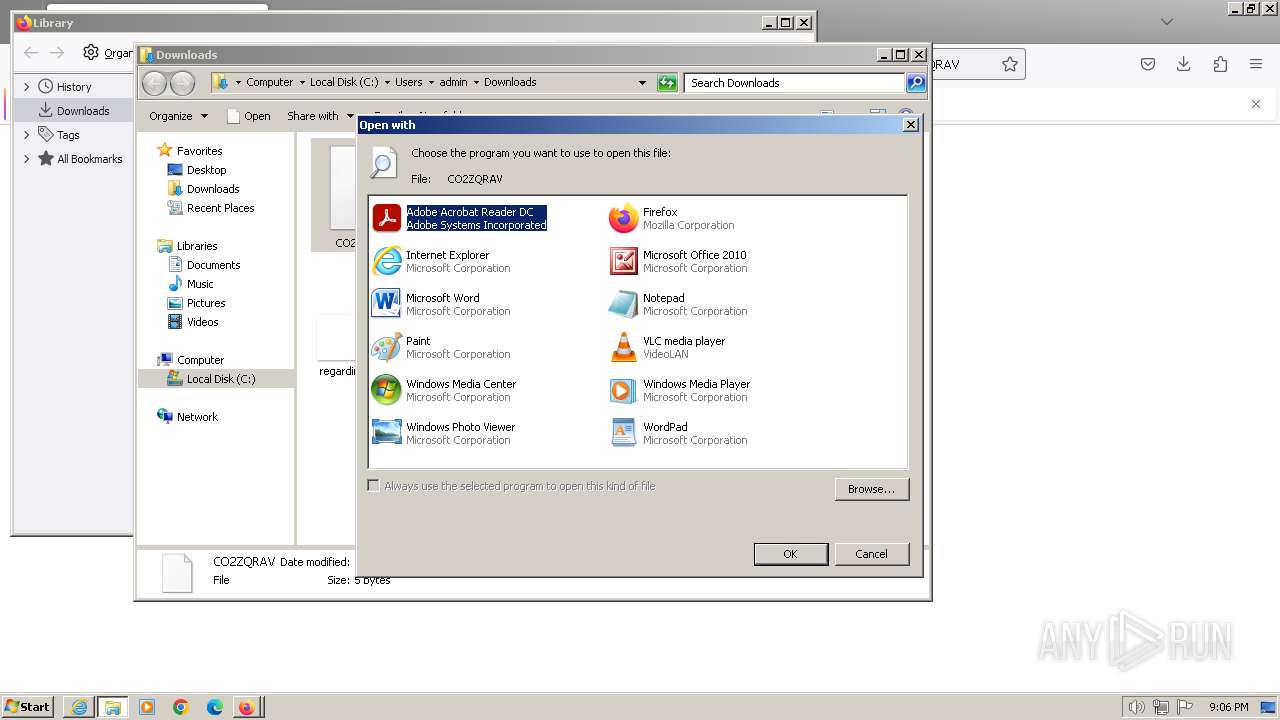Image resolution: width=1280 pixels, height=720 pixels.
Task: Pick Internet Explorer icon in Open with
Action: click(386, 261)
